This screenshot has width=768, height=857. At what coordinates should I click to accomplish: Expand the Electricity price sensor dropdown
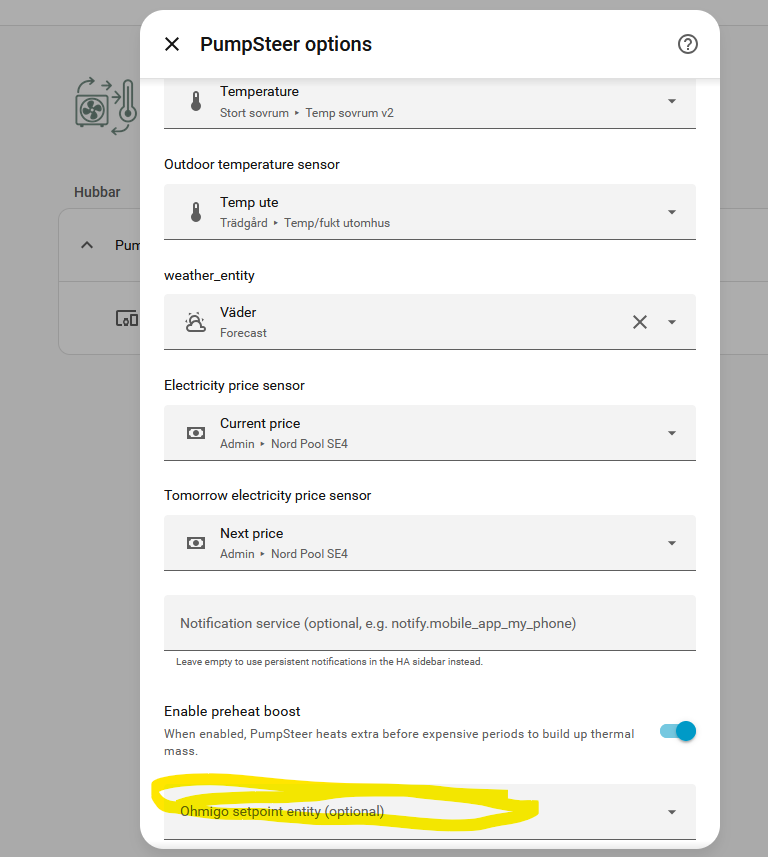click(x=672, y=433)
